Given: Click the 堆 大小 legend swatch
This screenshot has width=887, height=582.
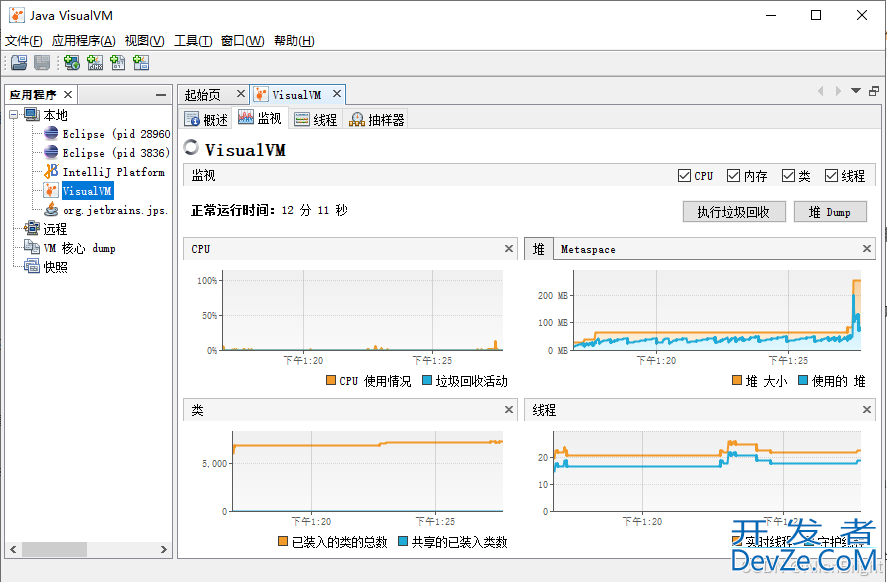Looking at the screenshot, I should pyautogui.click(x=737, y=380).
